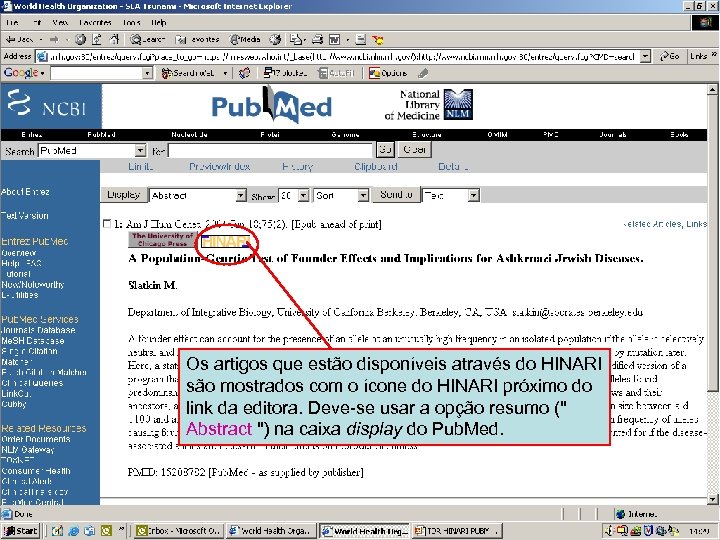Go back with the browser Back arrow

click(x=18, y=39)
